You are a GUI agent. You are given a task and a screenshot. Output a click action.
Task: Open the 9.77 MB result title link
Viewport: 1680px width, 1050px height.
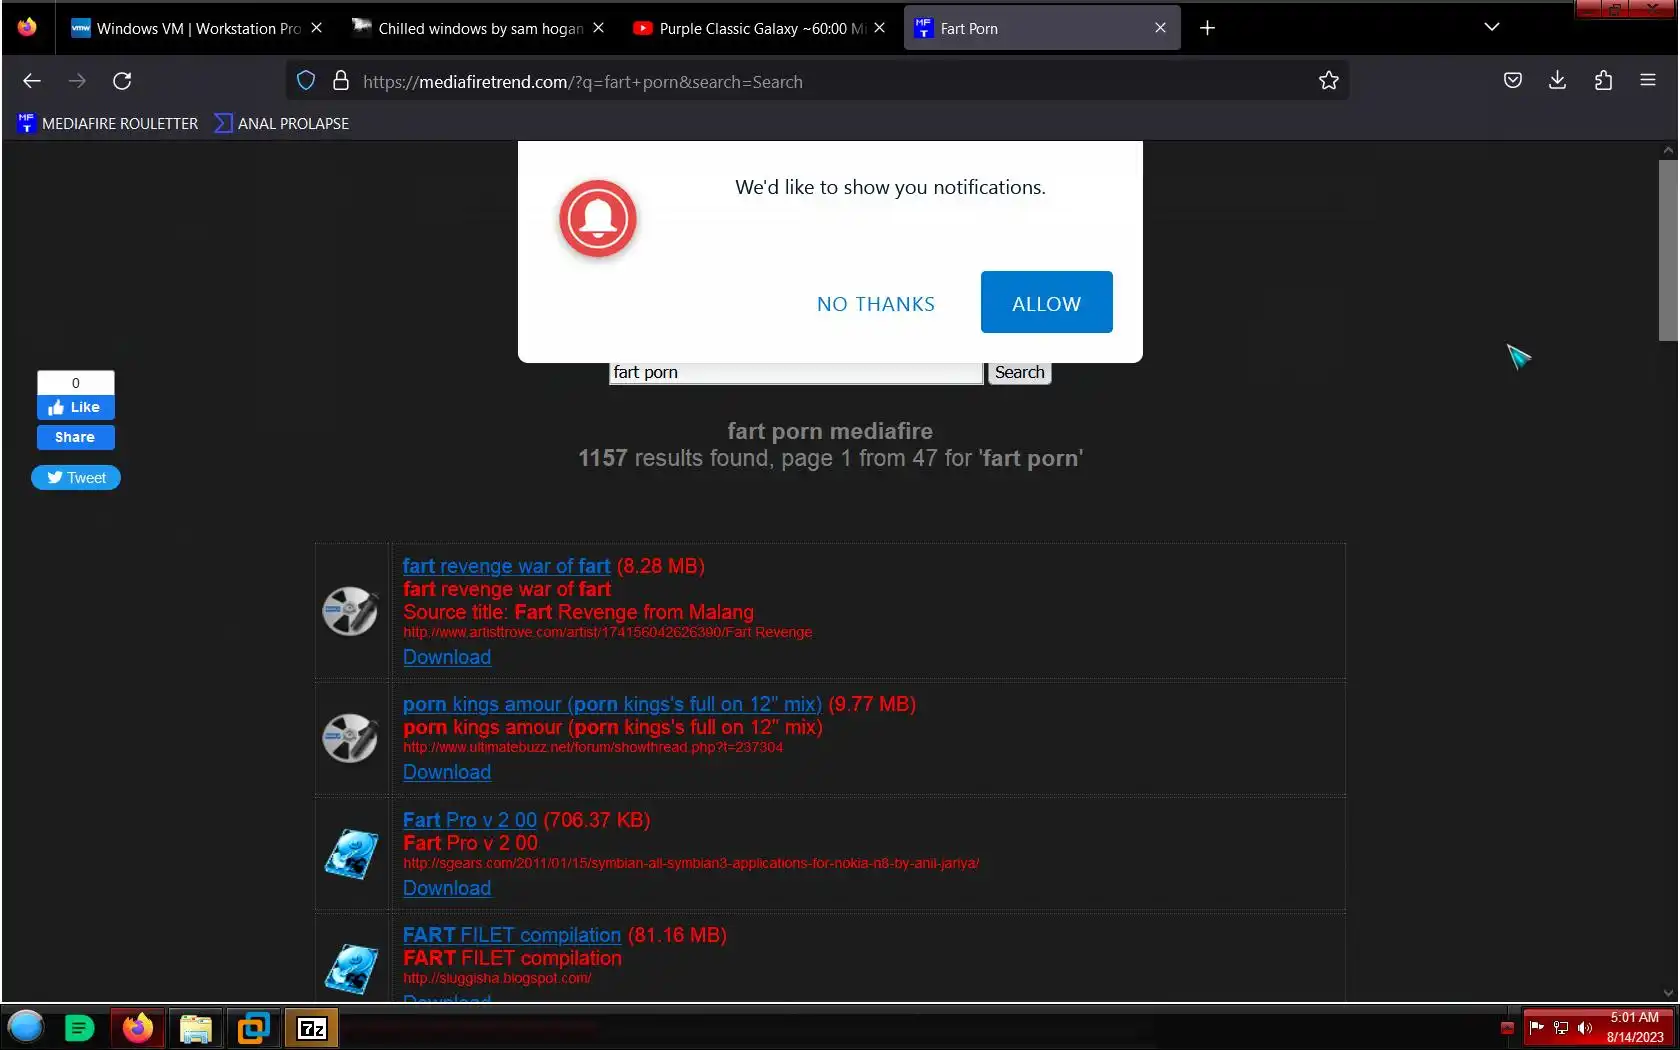coord(612,704)
